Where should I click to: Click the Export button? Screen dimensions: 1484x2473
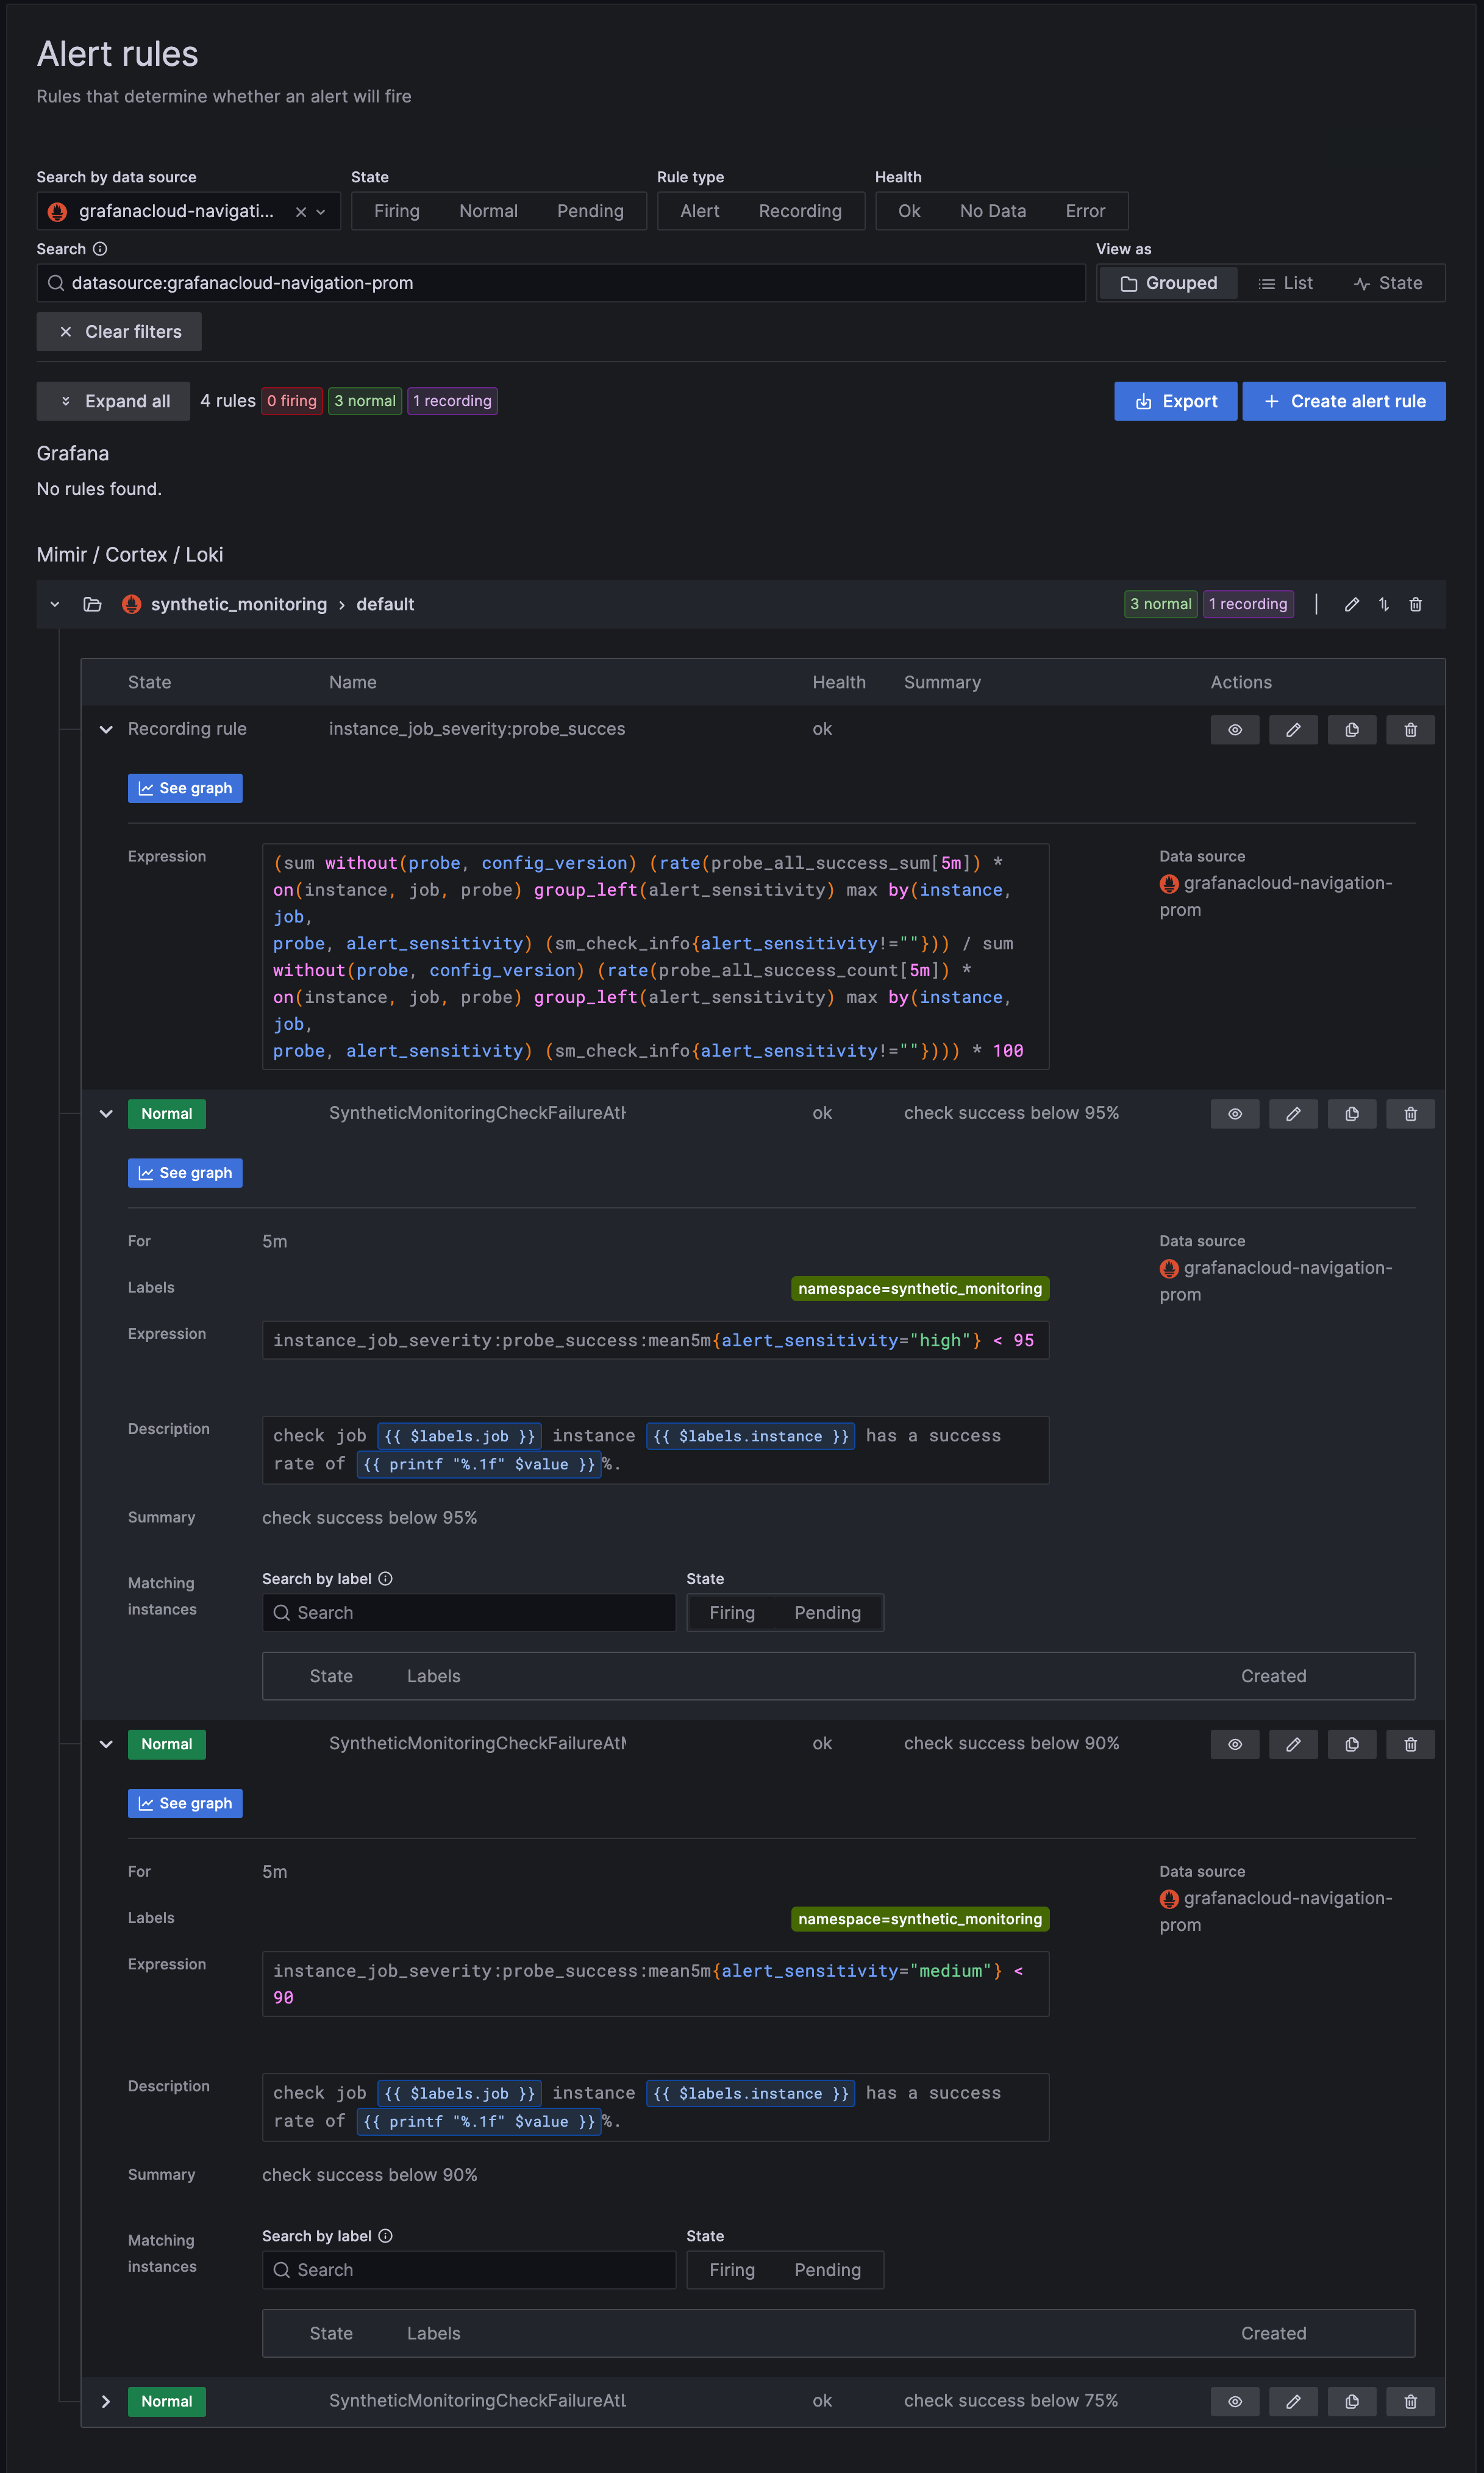(x=1175, y=401)
